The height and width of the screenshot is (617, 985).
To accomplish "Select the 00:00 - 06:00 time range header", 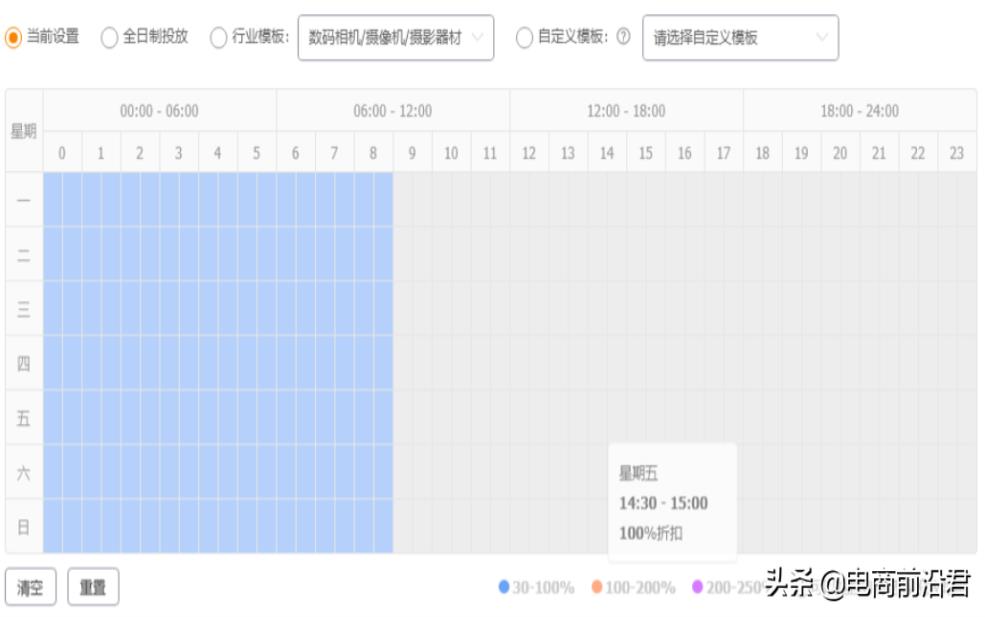I will [x=159, y=111].
